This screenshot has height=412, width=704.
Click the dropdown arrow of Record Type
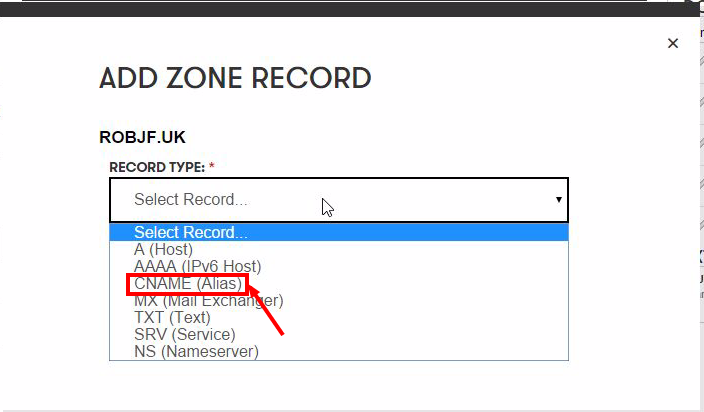coord(558,200)
